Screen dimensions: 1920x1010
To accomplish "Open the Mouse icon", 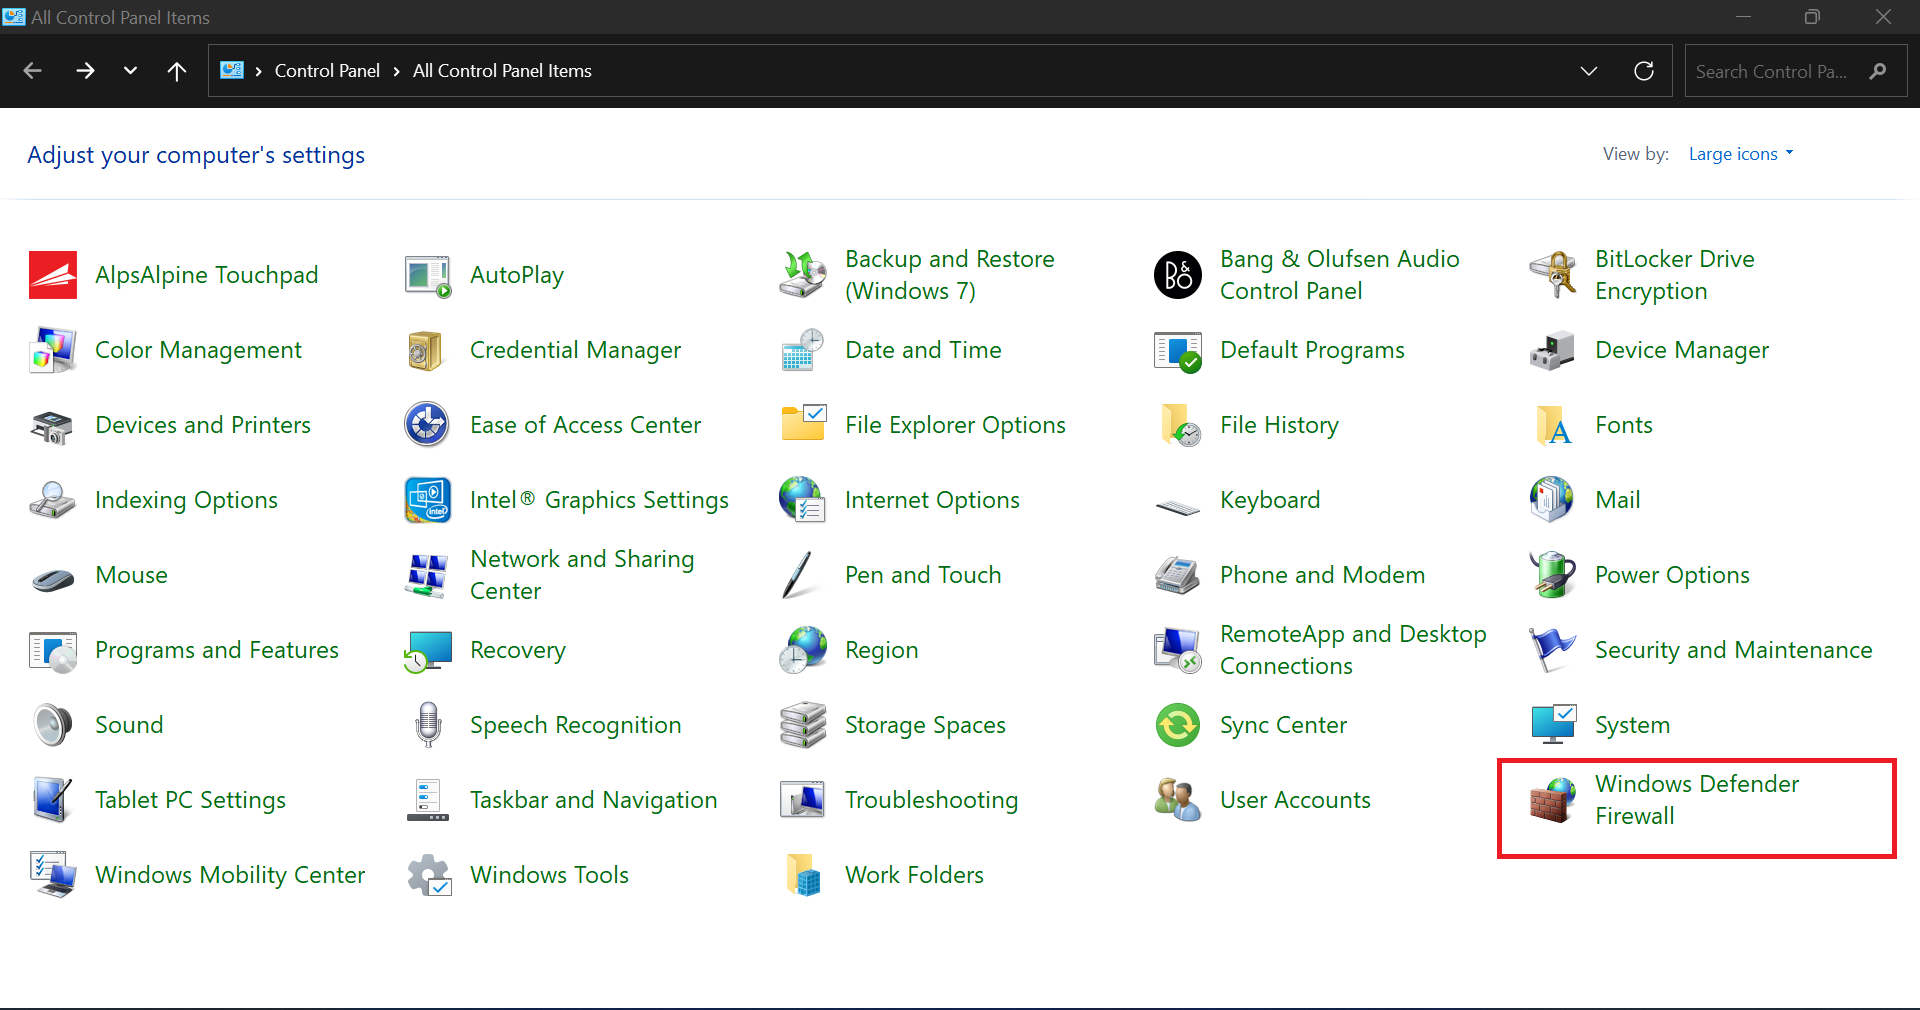I will tap(53, 578).
